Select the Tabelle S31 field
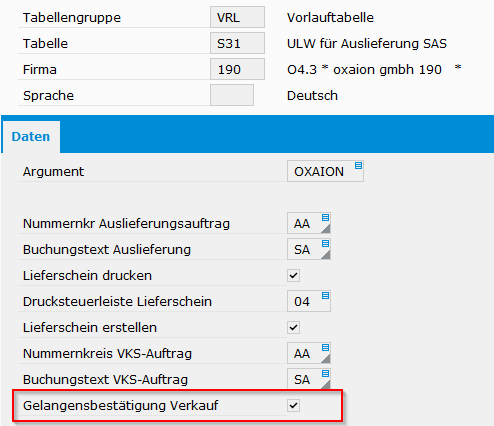Image resolution: width=494 pixels, height=426 pixels. [x=237, y=43]
